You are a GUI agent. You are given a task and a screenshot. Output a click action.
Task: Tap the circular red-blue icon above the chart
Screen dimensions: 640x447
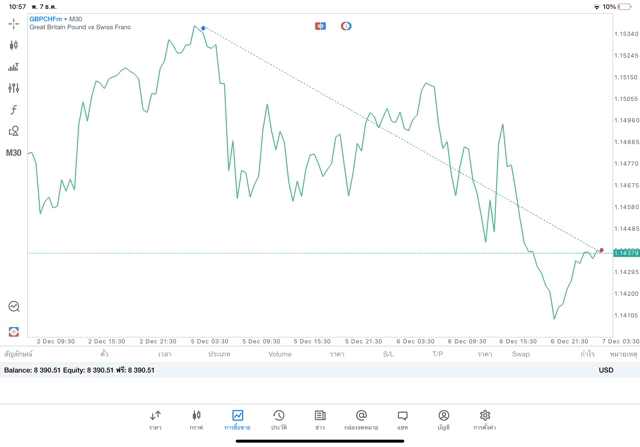[346, 26]
